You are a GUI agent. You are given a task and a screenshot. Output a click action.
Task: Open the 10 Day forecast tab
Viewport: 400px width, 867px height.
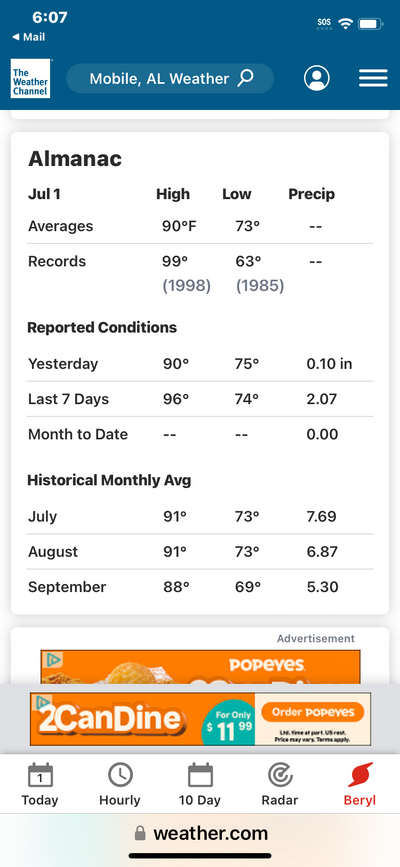pyautogui.click(x=200, y=784)
